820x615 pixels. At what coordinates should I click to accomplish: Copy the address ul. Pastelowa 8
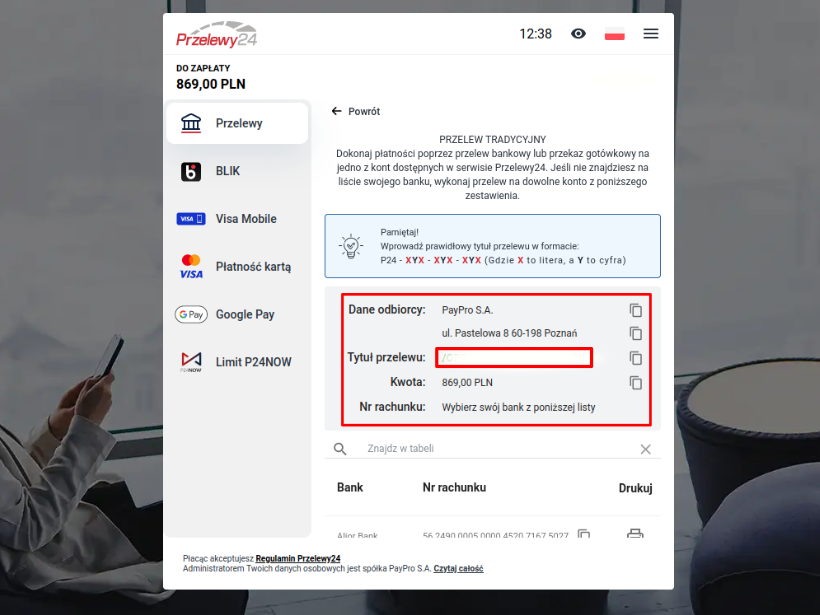pyautogui.click(x=635, y=333)
